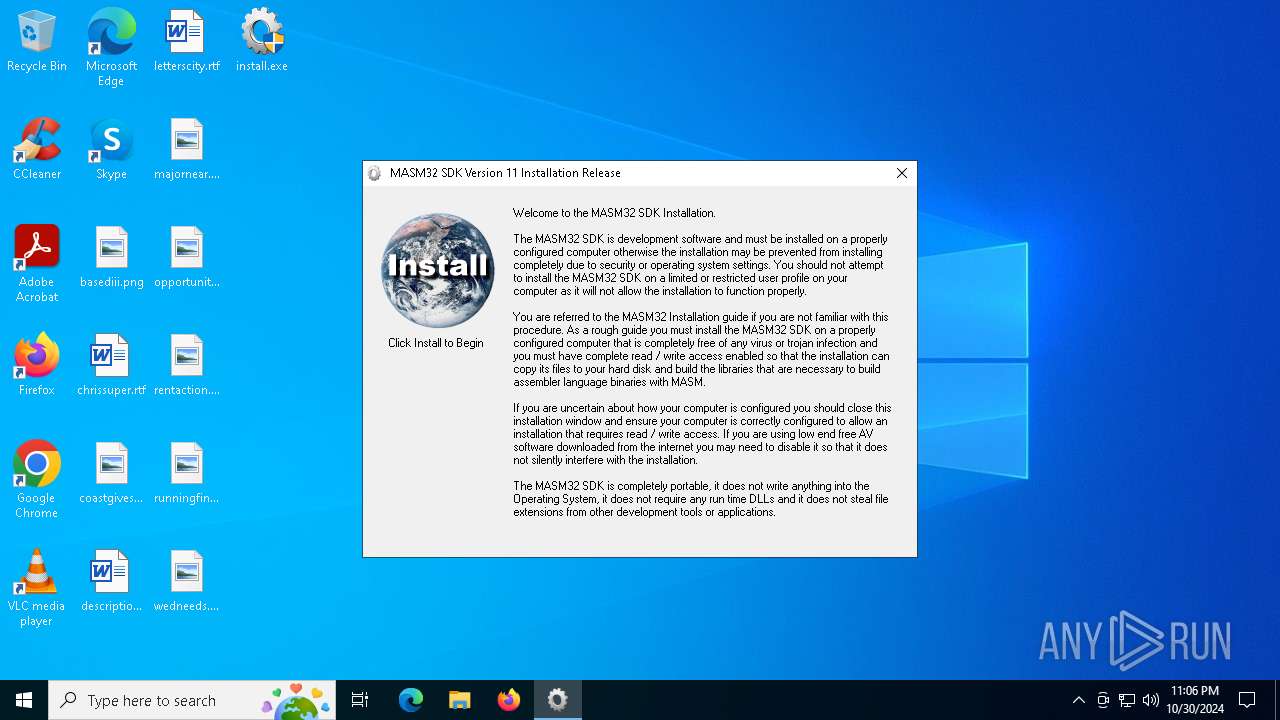Select the runningfin... image file on desktop
1280x720 pixels.
186,473
